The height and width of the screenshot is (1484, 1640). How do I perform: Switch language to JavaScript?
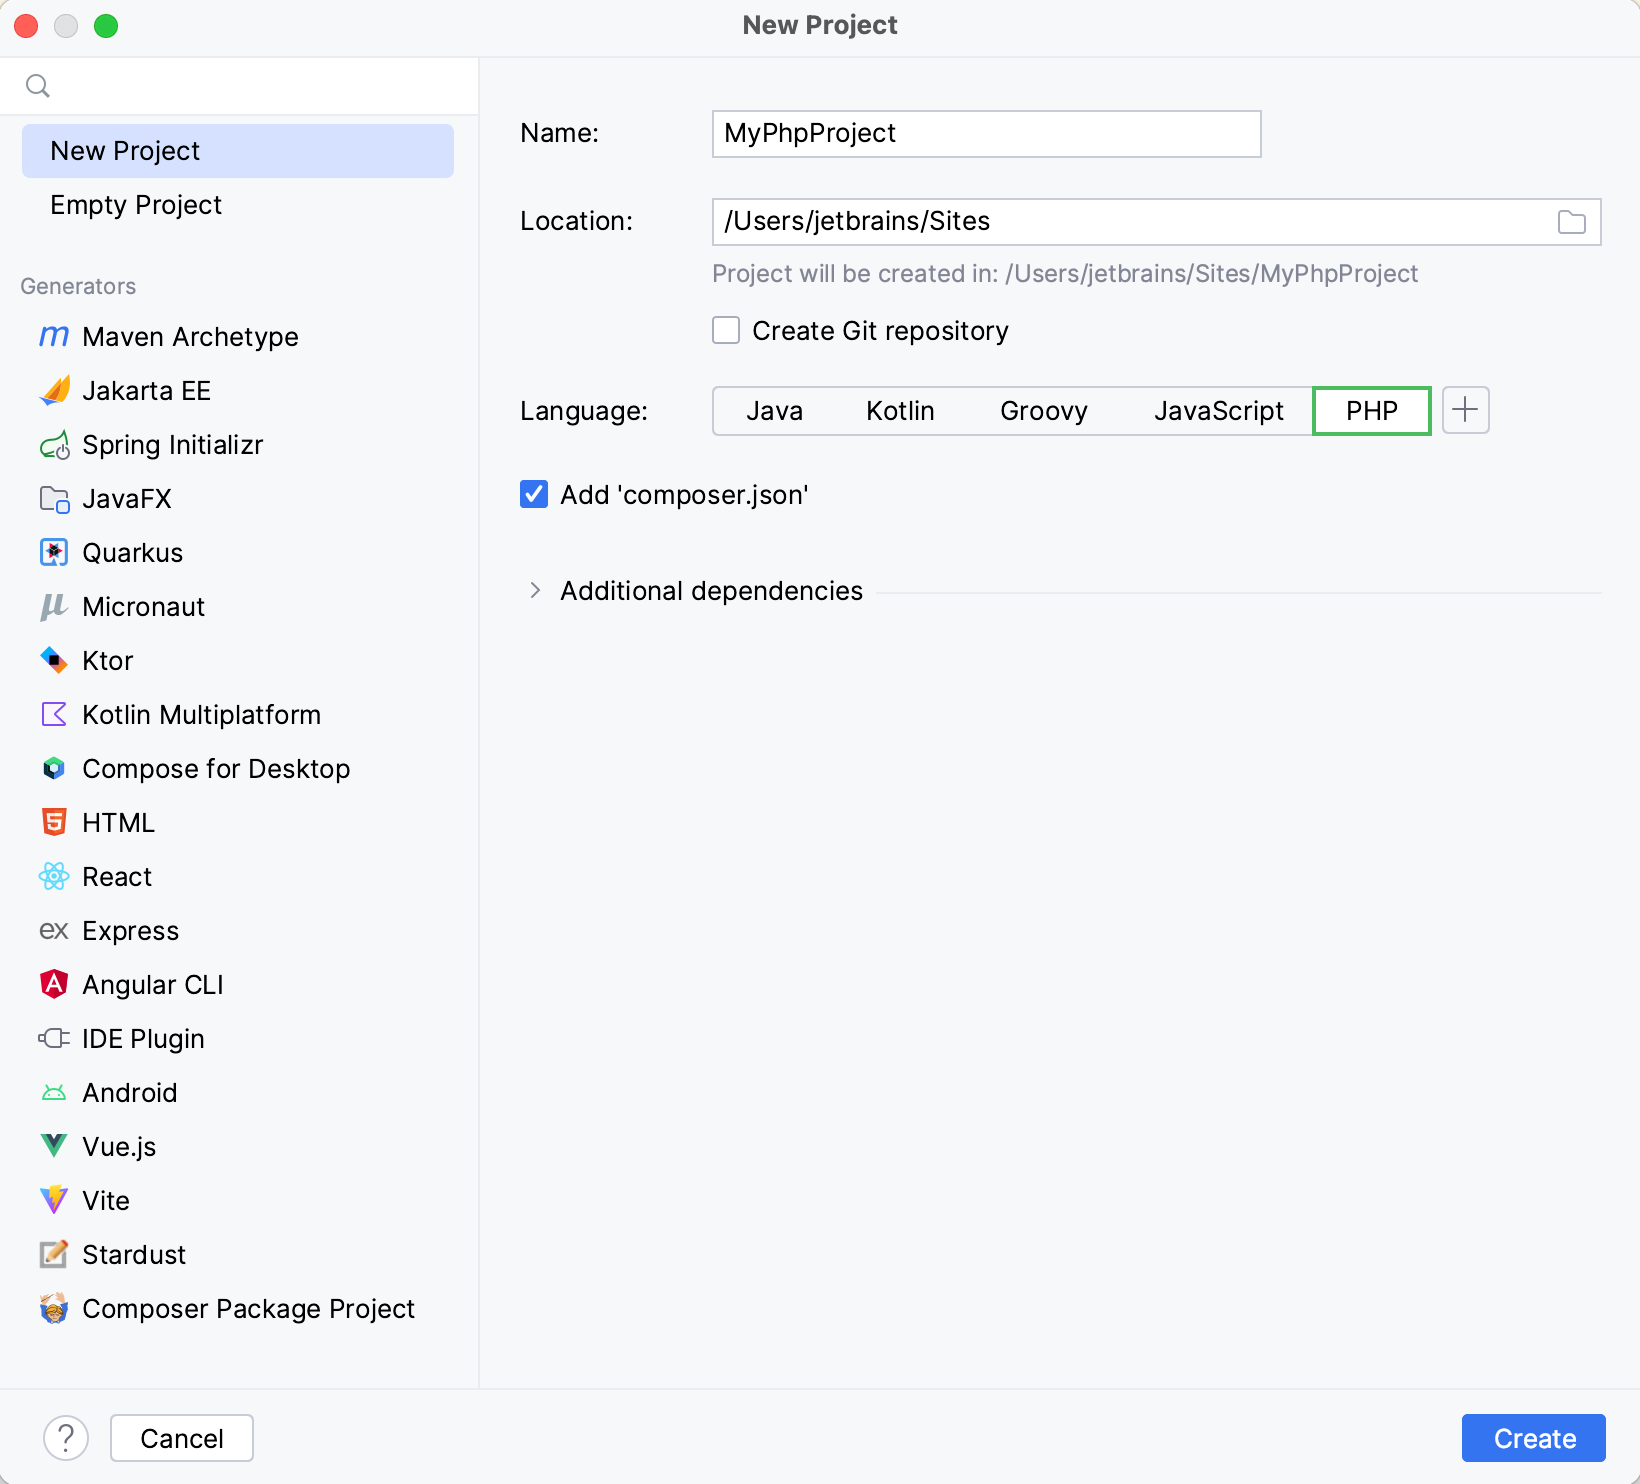click(1219, 411)
